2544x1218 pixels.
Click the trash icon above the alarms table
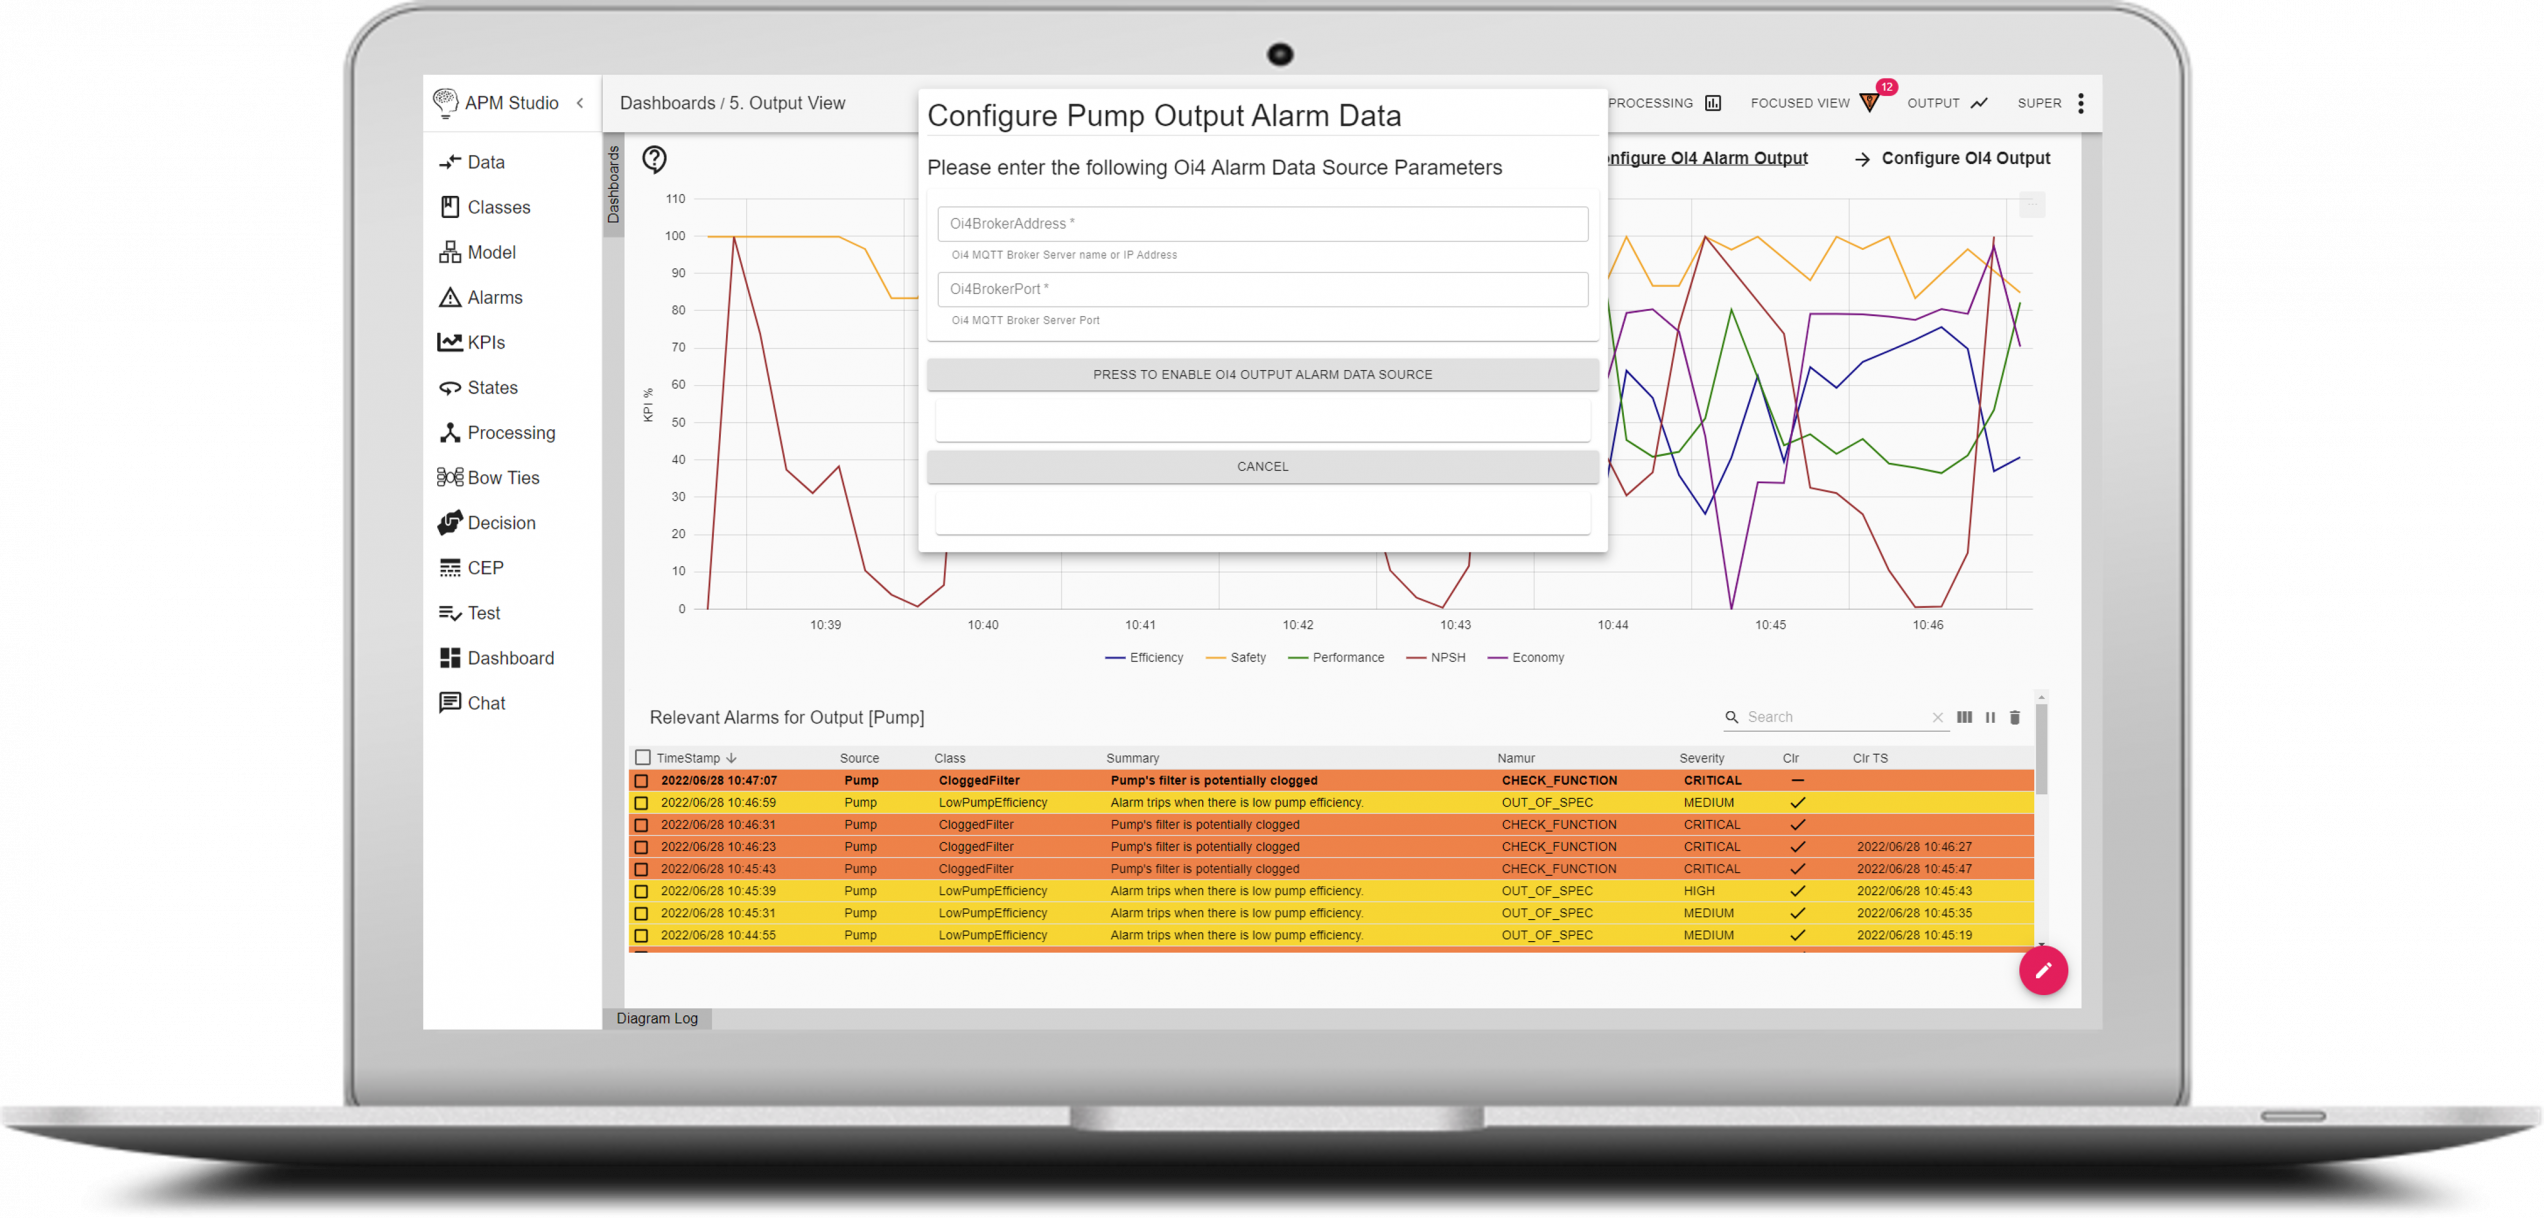2015,717
